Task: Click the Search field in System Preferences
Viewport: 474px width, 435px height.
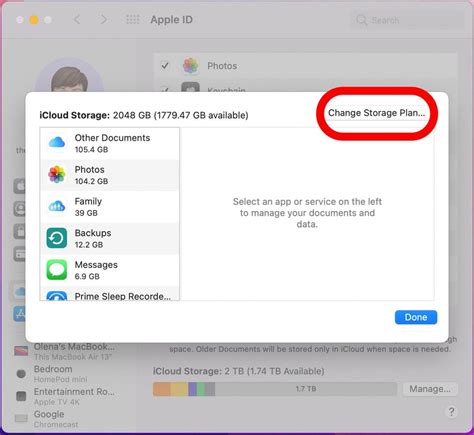Action: (407, 20)
